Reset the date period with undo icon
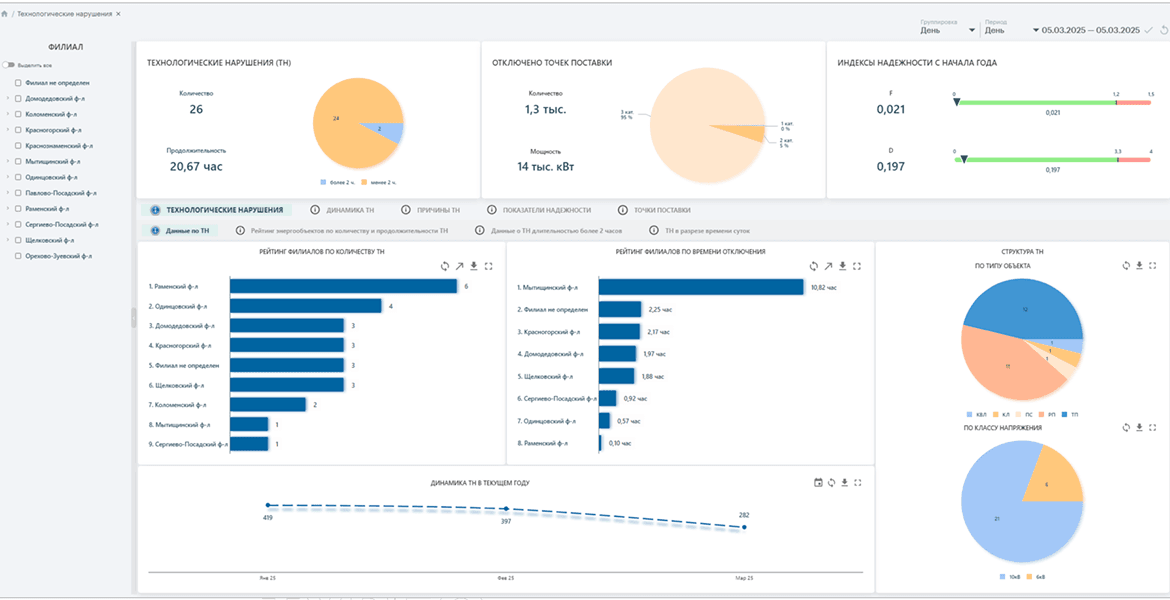The image size is (1170, 600). coord(1164,30)
